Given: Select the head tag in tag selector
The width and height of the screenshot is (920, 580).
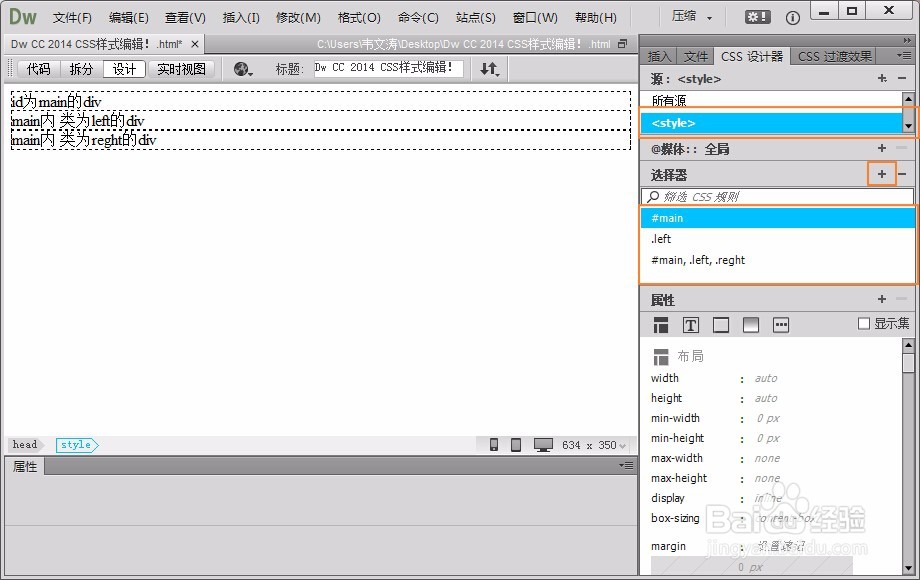Looking at the screenshot, I should (25, 445).
